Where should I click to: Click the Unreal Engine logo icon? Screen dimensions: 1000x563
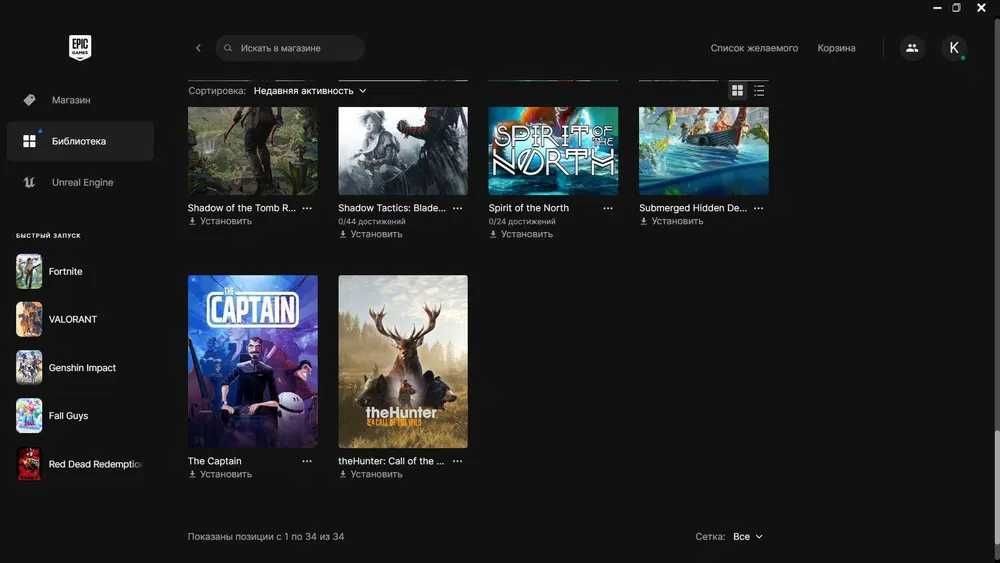tap(29, 182)
